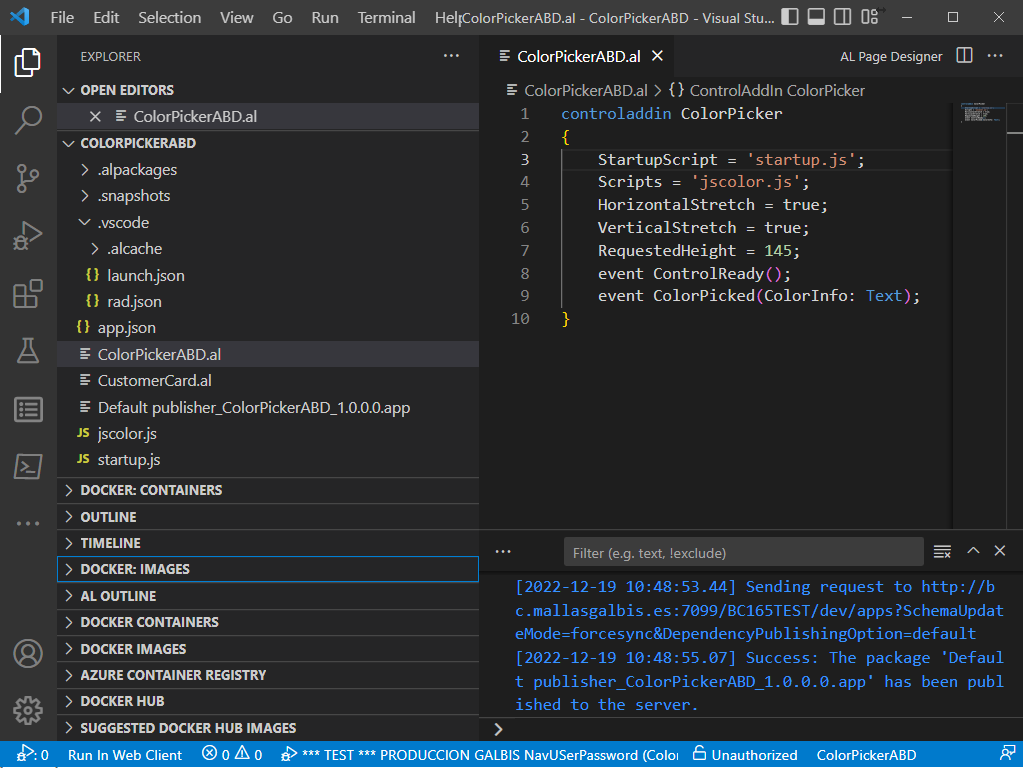Collapse the COLORPICKERABD folder section

(x=69, y=143)
